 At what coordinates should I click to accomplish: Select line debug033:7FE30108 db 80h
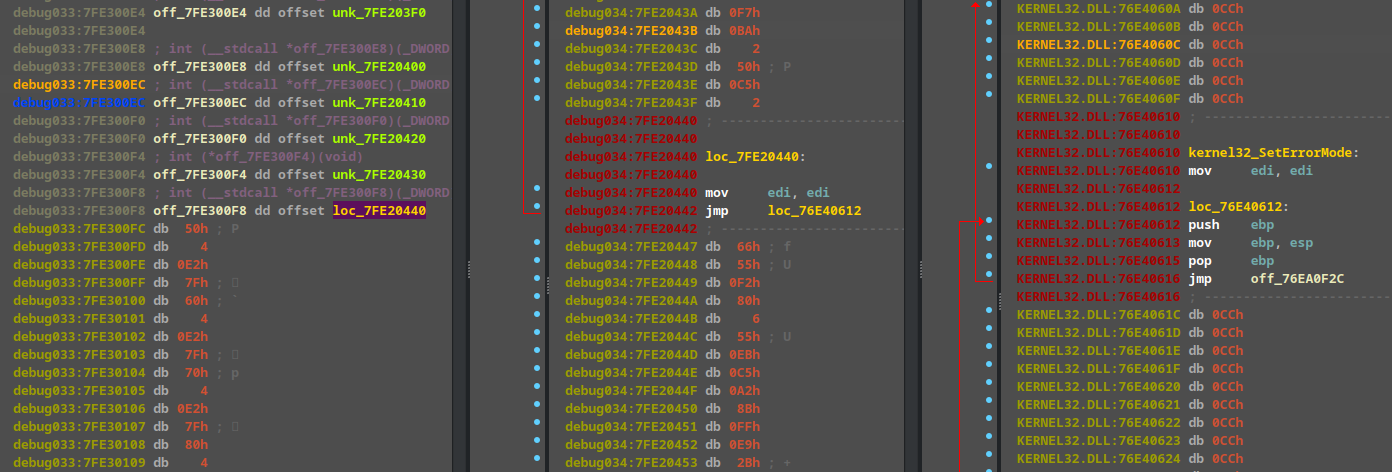point(111,445)
